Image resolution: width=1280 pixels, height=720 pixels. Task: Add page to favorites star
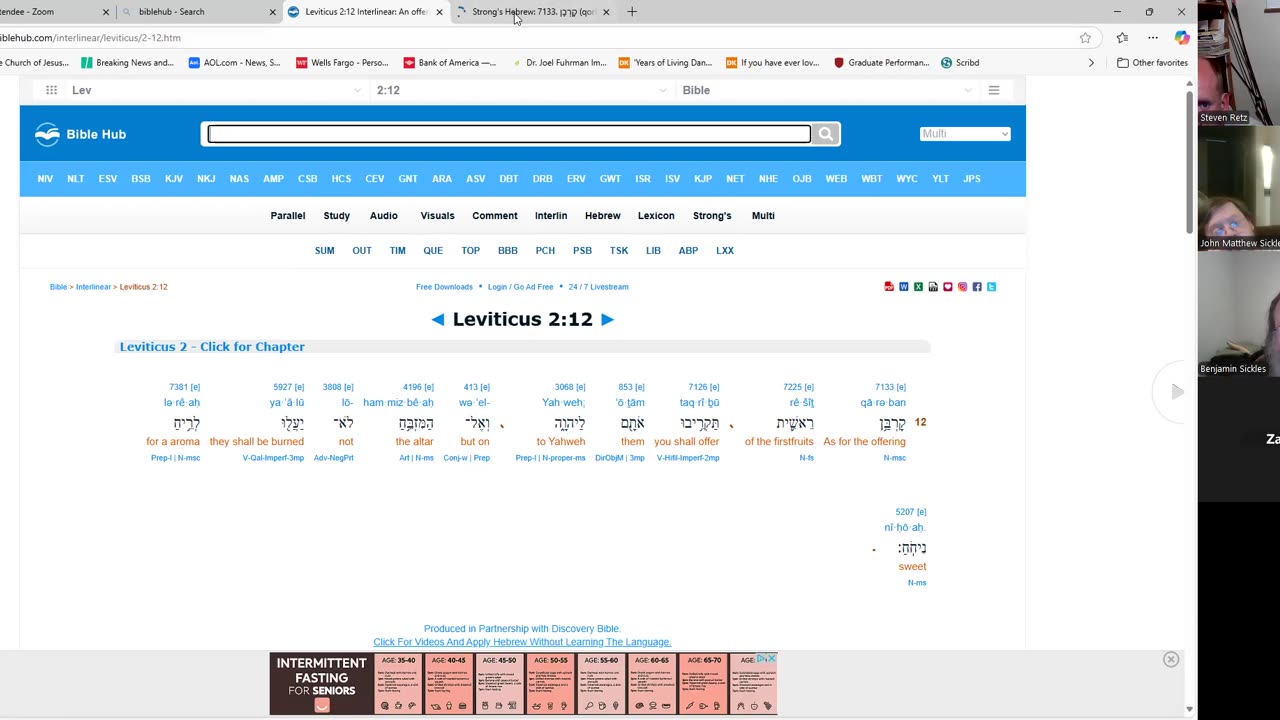point(1085,38)
